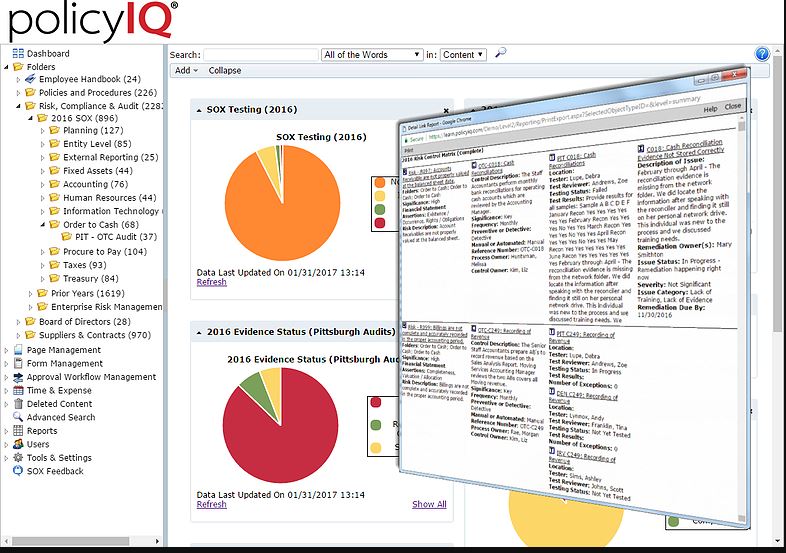Open the Content search scope dropdown
786x553 pixels.
tap(463, 55)
